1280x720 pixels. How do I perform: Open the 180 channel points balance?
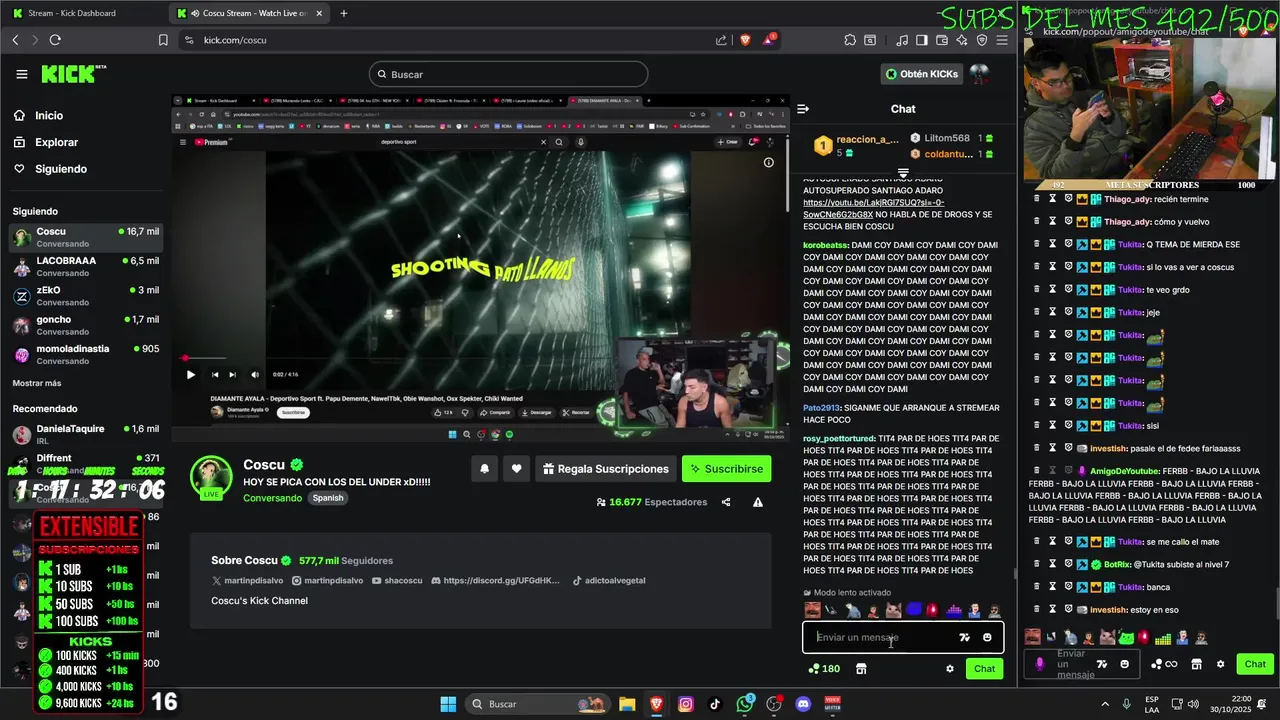pos(824,669)
